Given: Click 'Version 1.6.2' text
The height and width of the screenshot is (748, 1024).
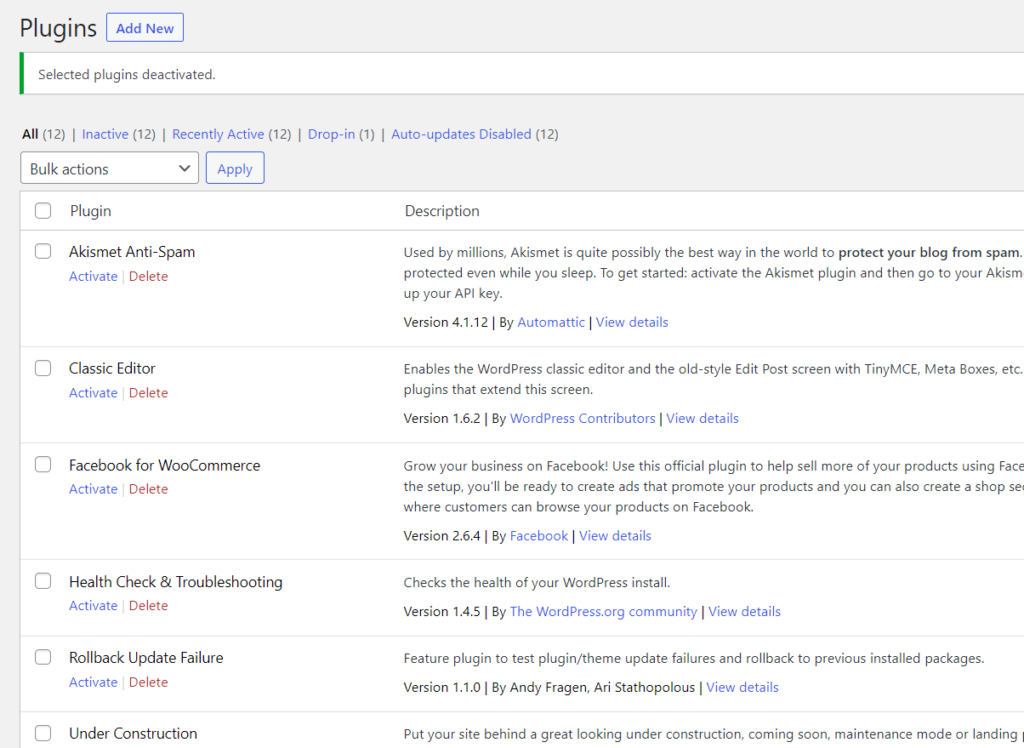Looking at the screenshot, I should (442, 418).
